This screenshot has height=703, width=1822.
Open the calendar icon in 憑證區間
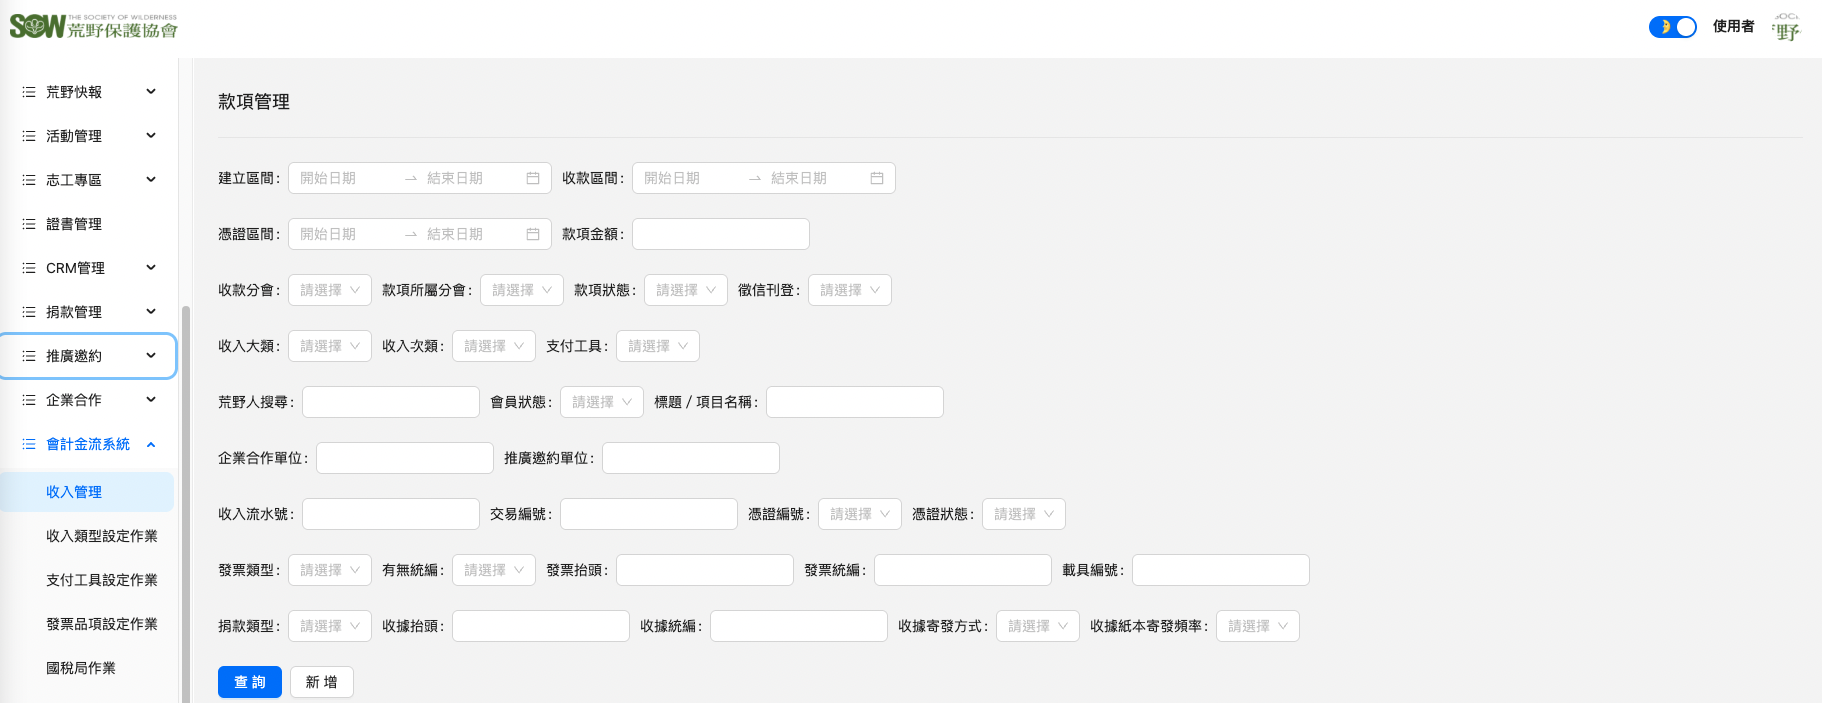pyautogui.click(x=533, y=234)
